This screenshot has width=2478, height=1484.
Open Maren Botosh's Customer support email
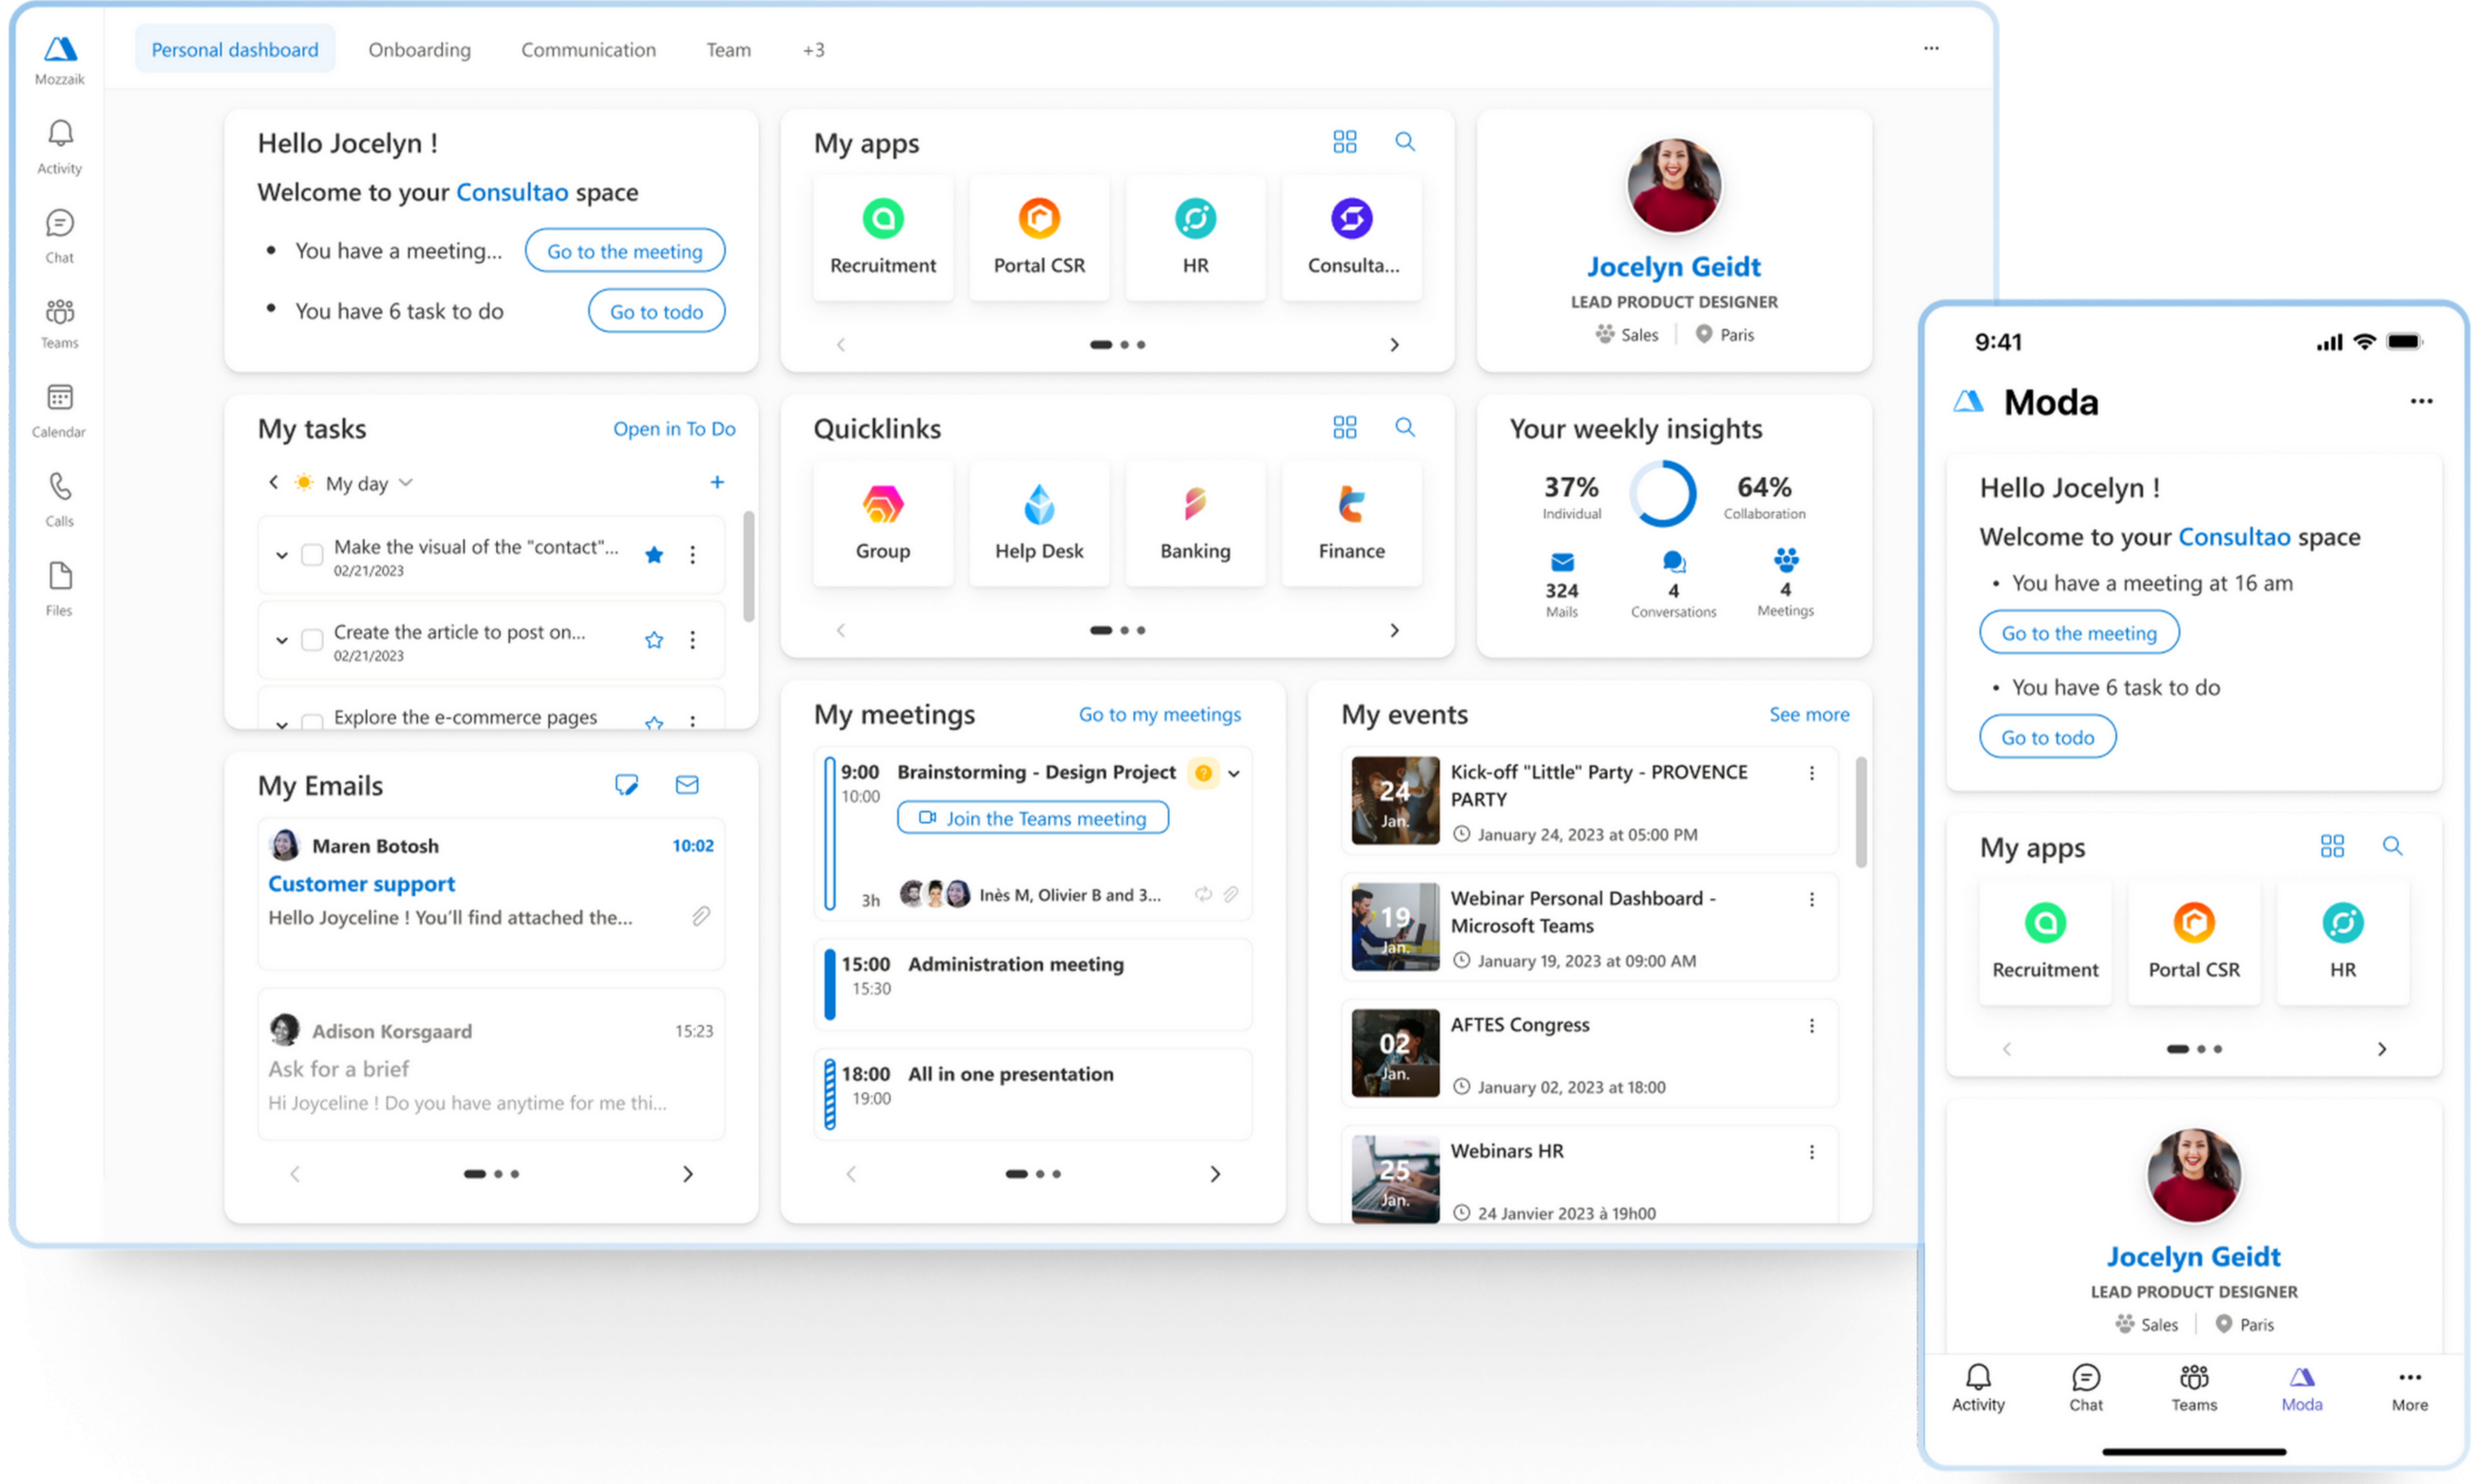click(491, 894)
